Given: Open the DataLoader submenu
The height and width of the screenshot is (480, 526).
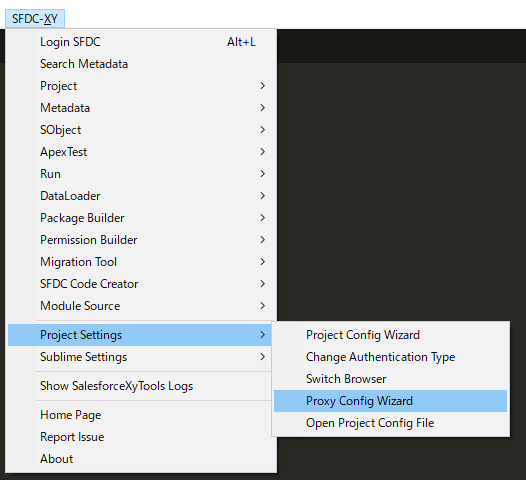Looking at the screenshot, I should (140, 196).
